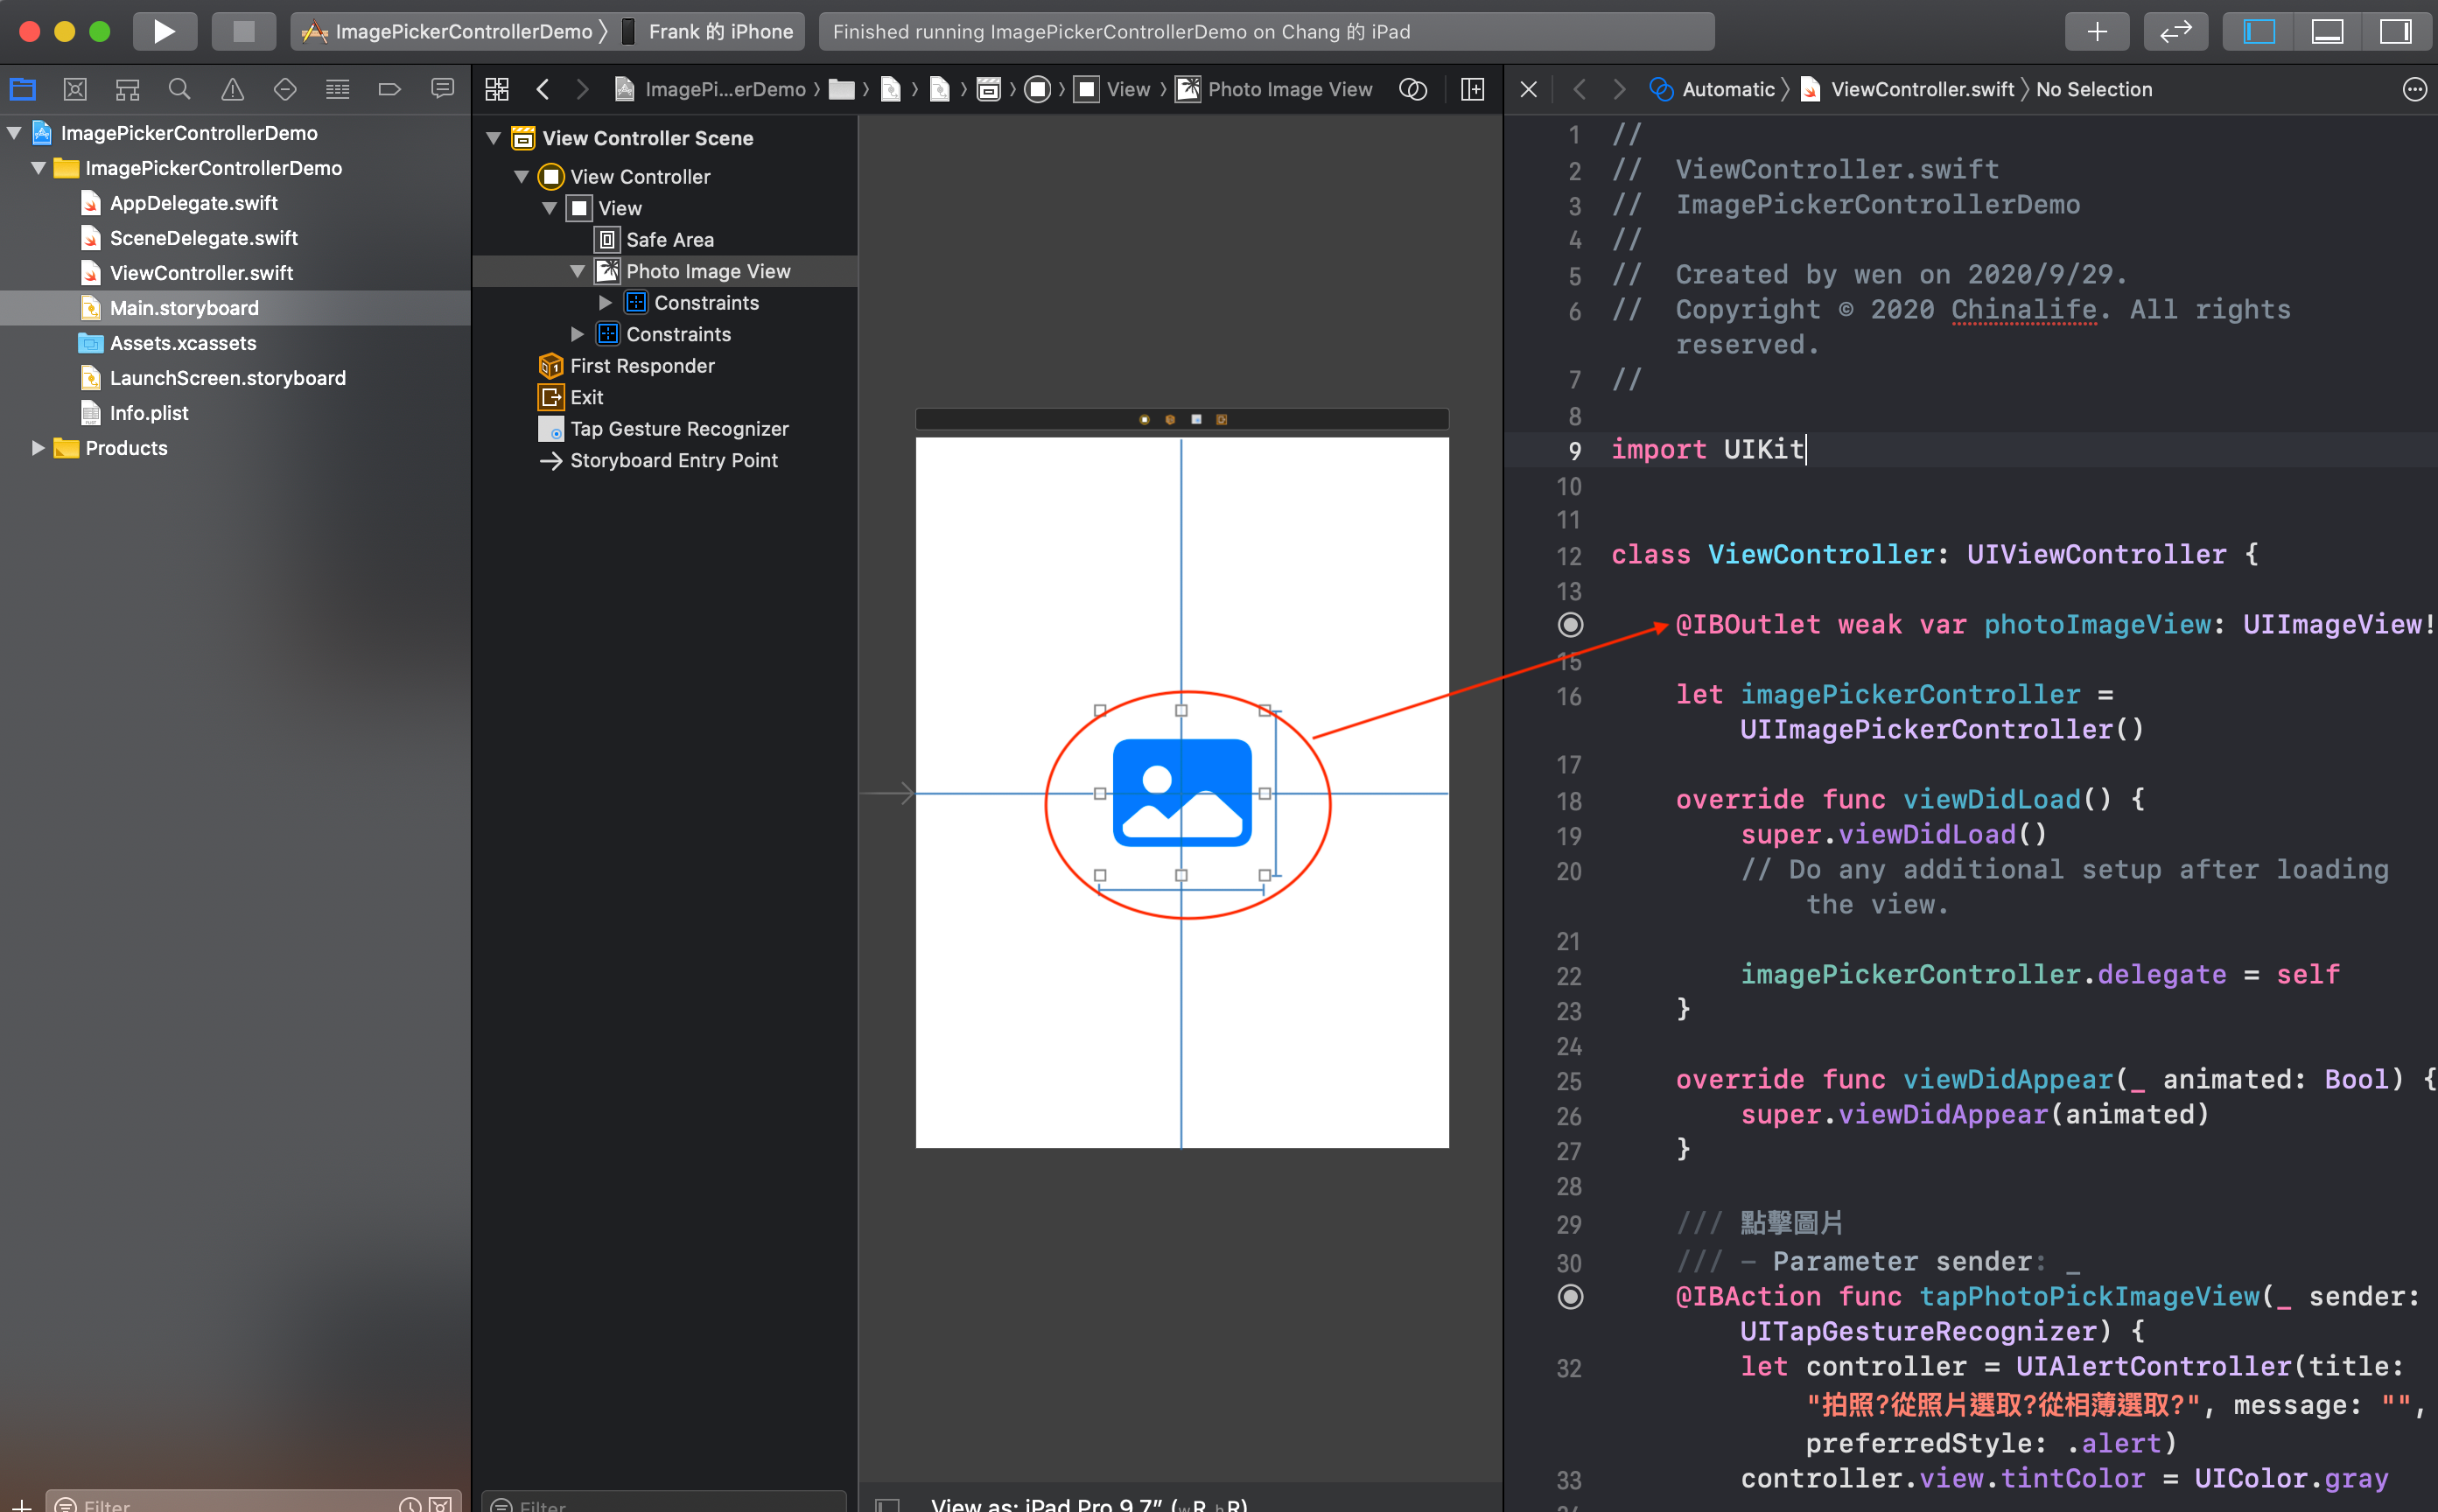Image resolution: width=2438 pixels, height=1512 pixels.
Task: Open the Report navigator
Action: click(442, 89)
